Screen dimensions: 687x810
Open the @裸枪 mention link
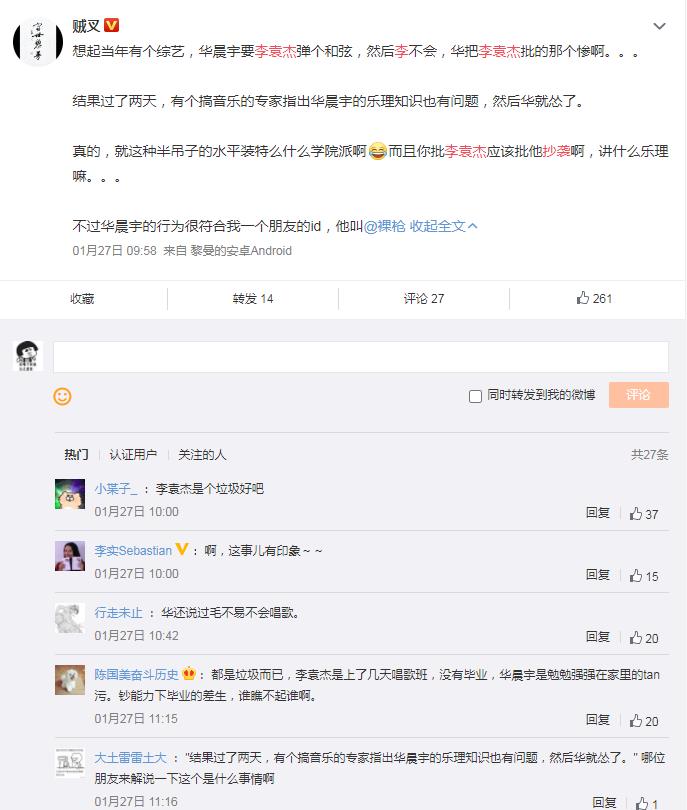384,226
